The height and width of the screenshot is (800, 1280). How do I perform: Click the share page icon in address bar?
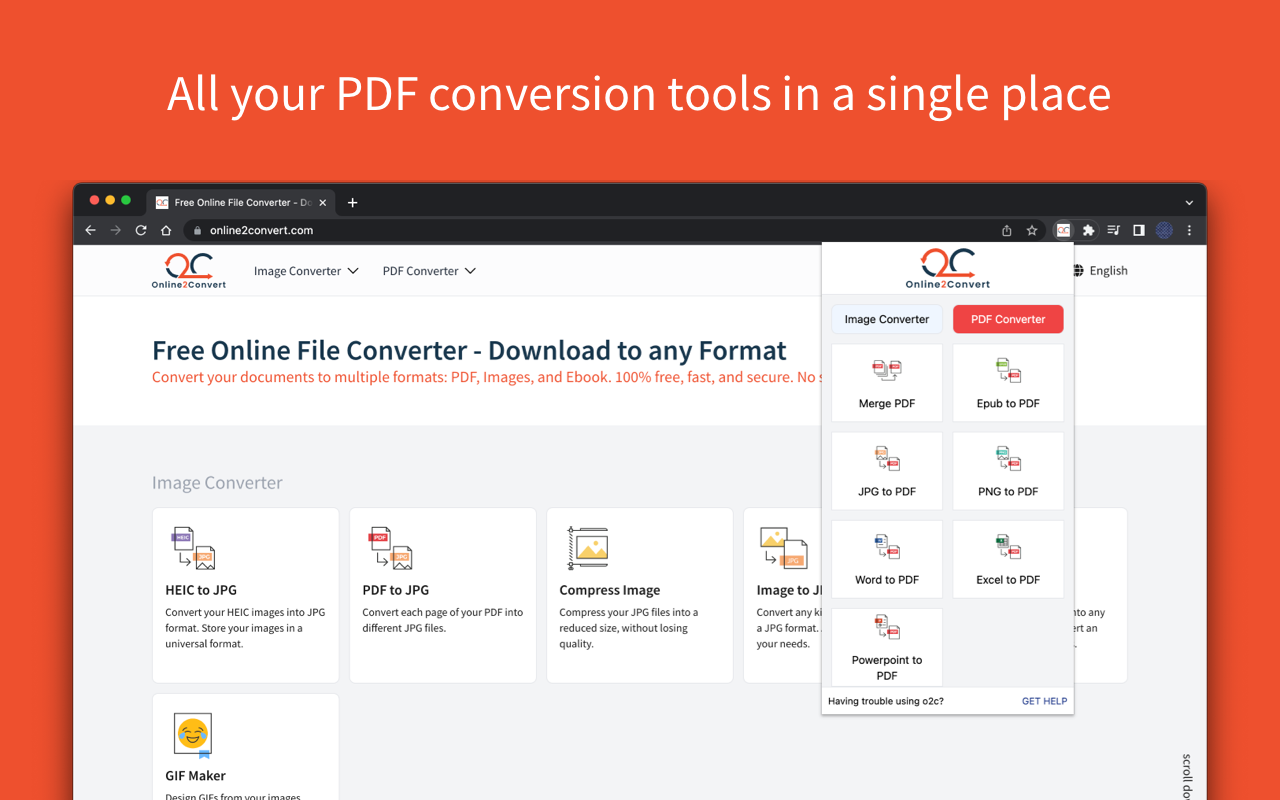coord(1007,230)
